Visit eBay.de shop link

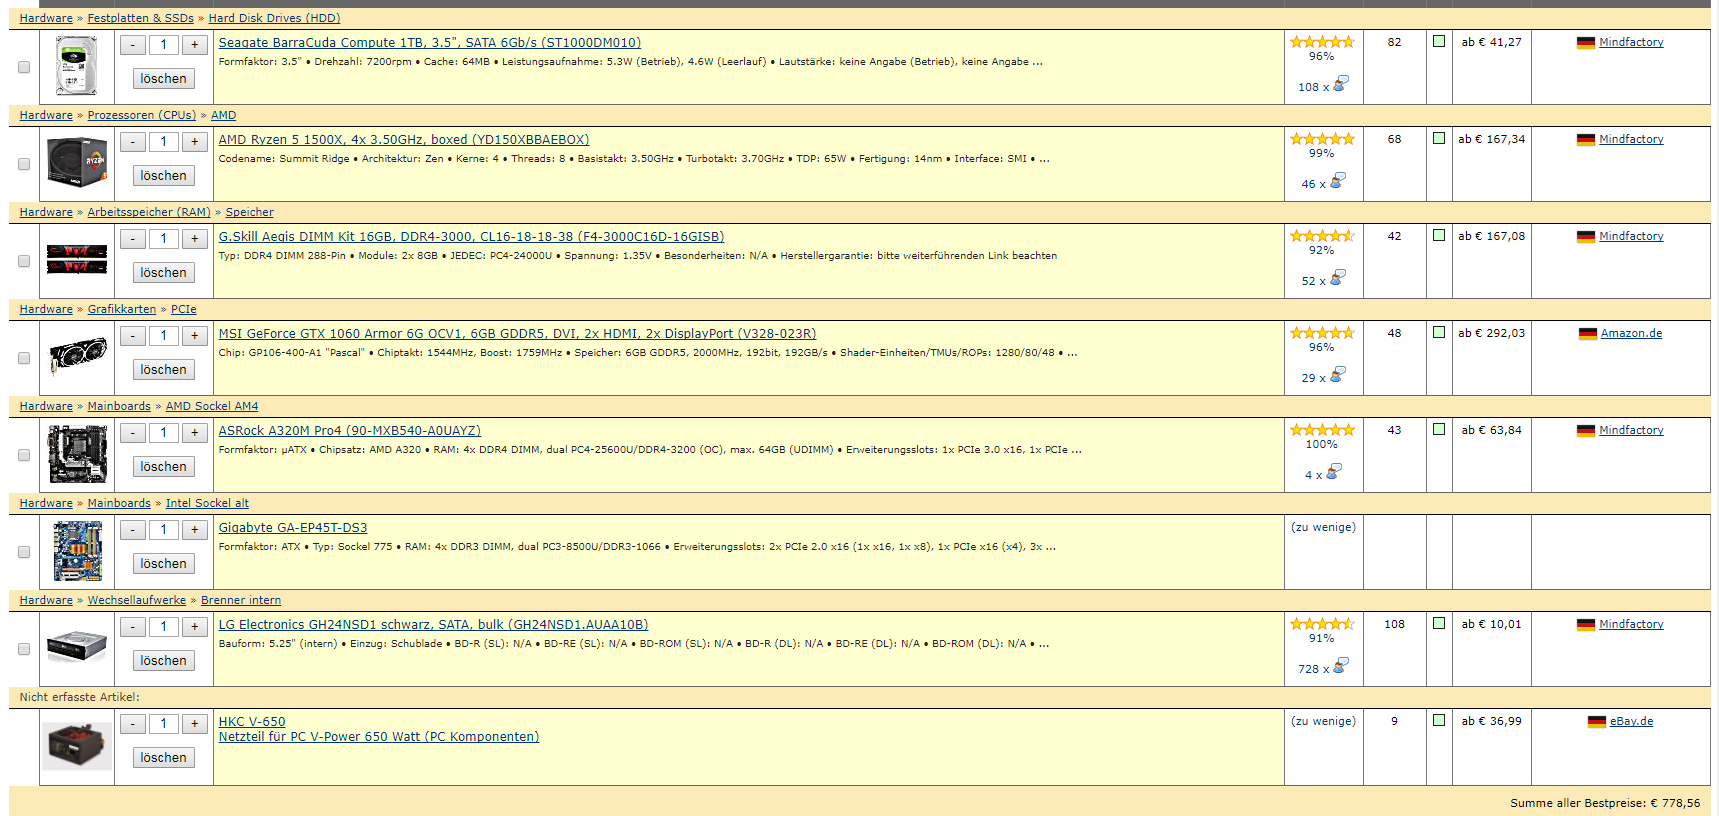pyautogui.click(x=1631, y=721)
